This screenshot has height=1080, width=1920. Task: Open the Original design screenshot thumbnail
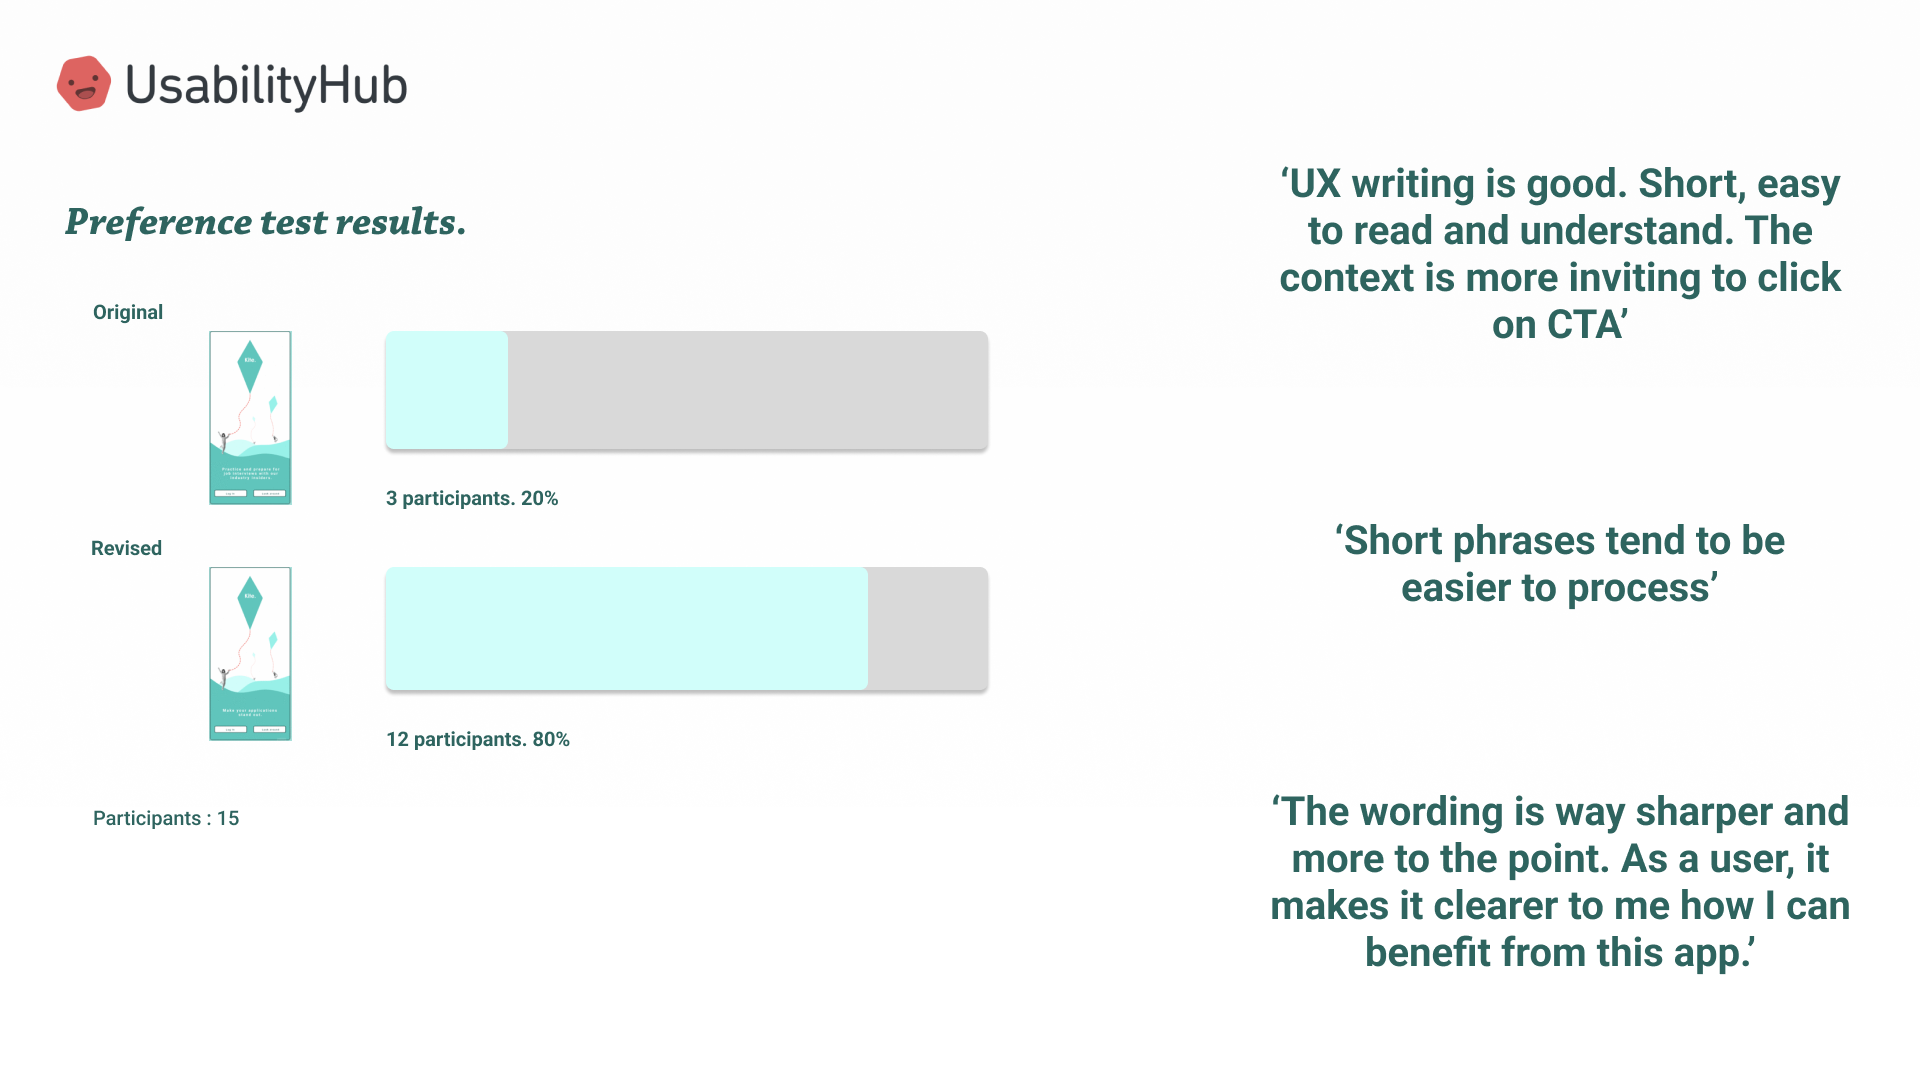click(x=250, y=418)
